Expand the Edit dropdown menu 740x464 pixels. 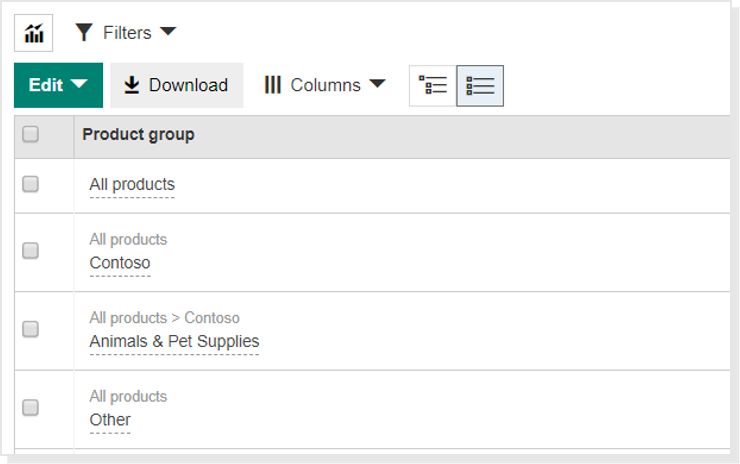(x=58, y=86)
